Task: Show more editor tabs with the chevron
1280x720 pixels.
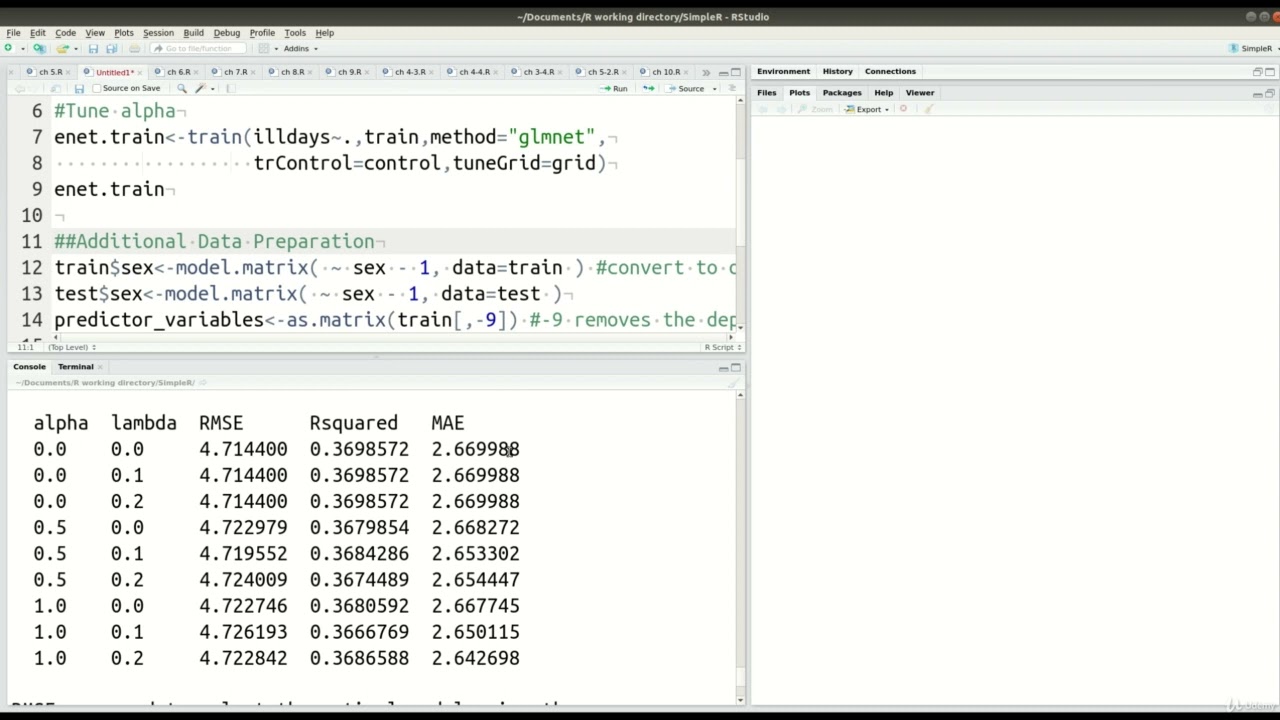Action: click(706, 72)
